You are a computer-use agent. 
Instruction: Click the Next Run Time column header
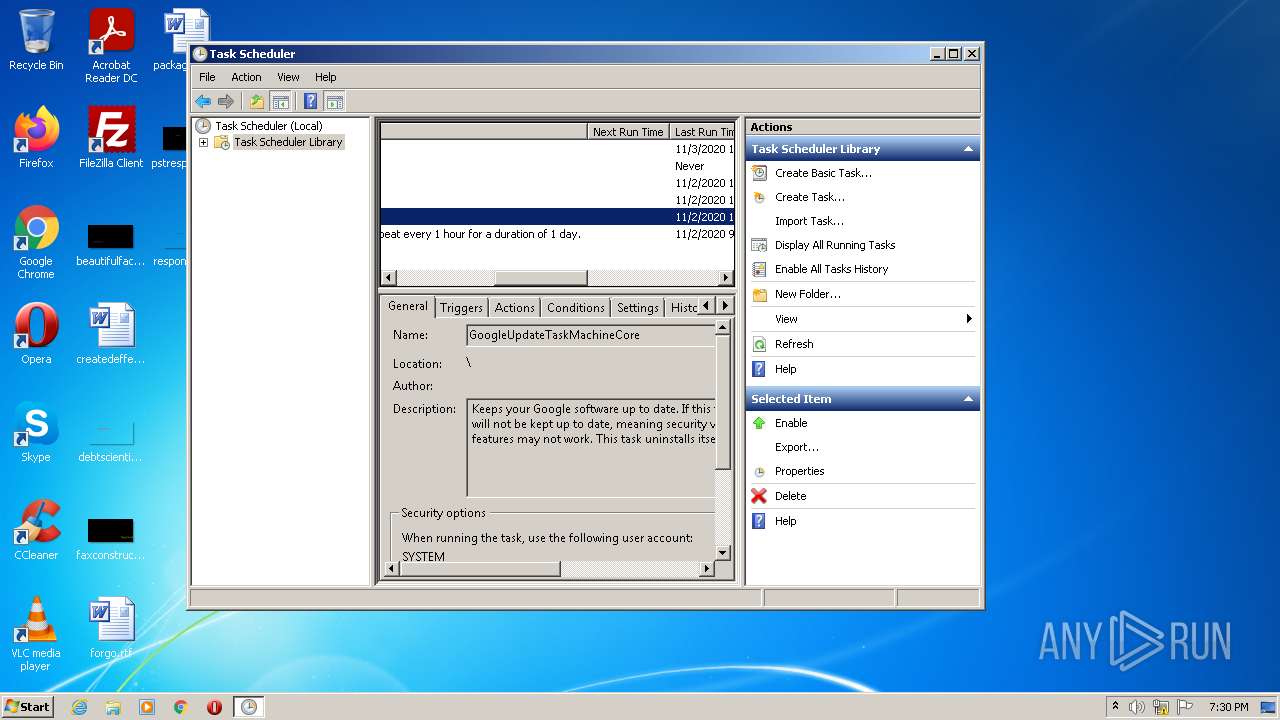[x=627, y=131]
